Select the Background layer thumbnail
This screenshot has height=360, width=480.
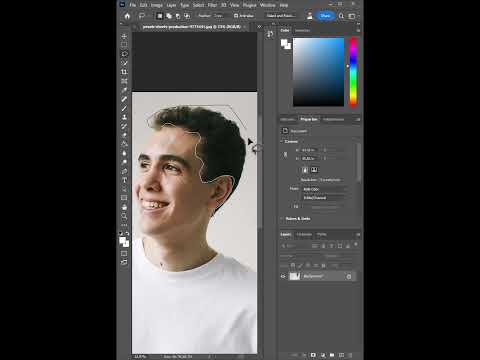pyautogui.click(x=295, y=276)
